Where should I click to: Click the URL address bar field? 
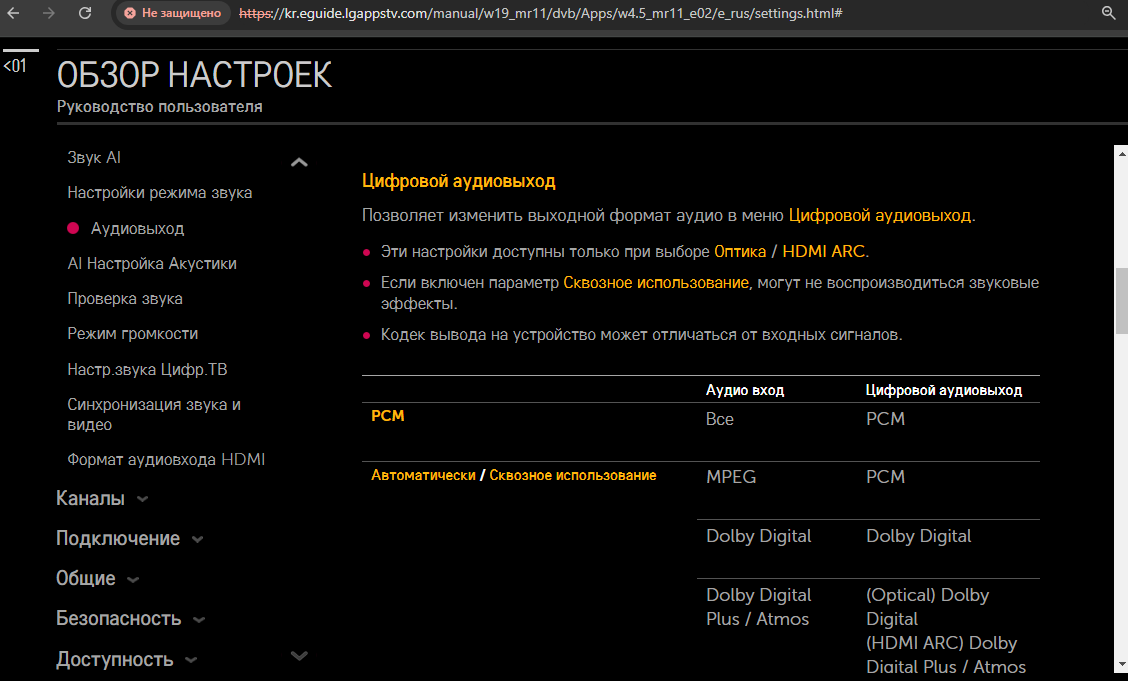pyautogui.click(x=600, y=14)
